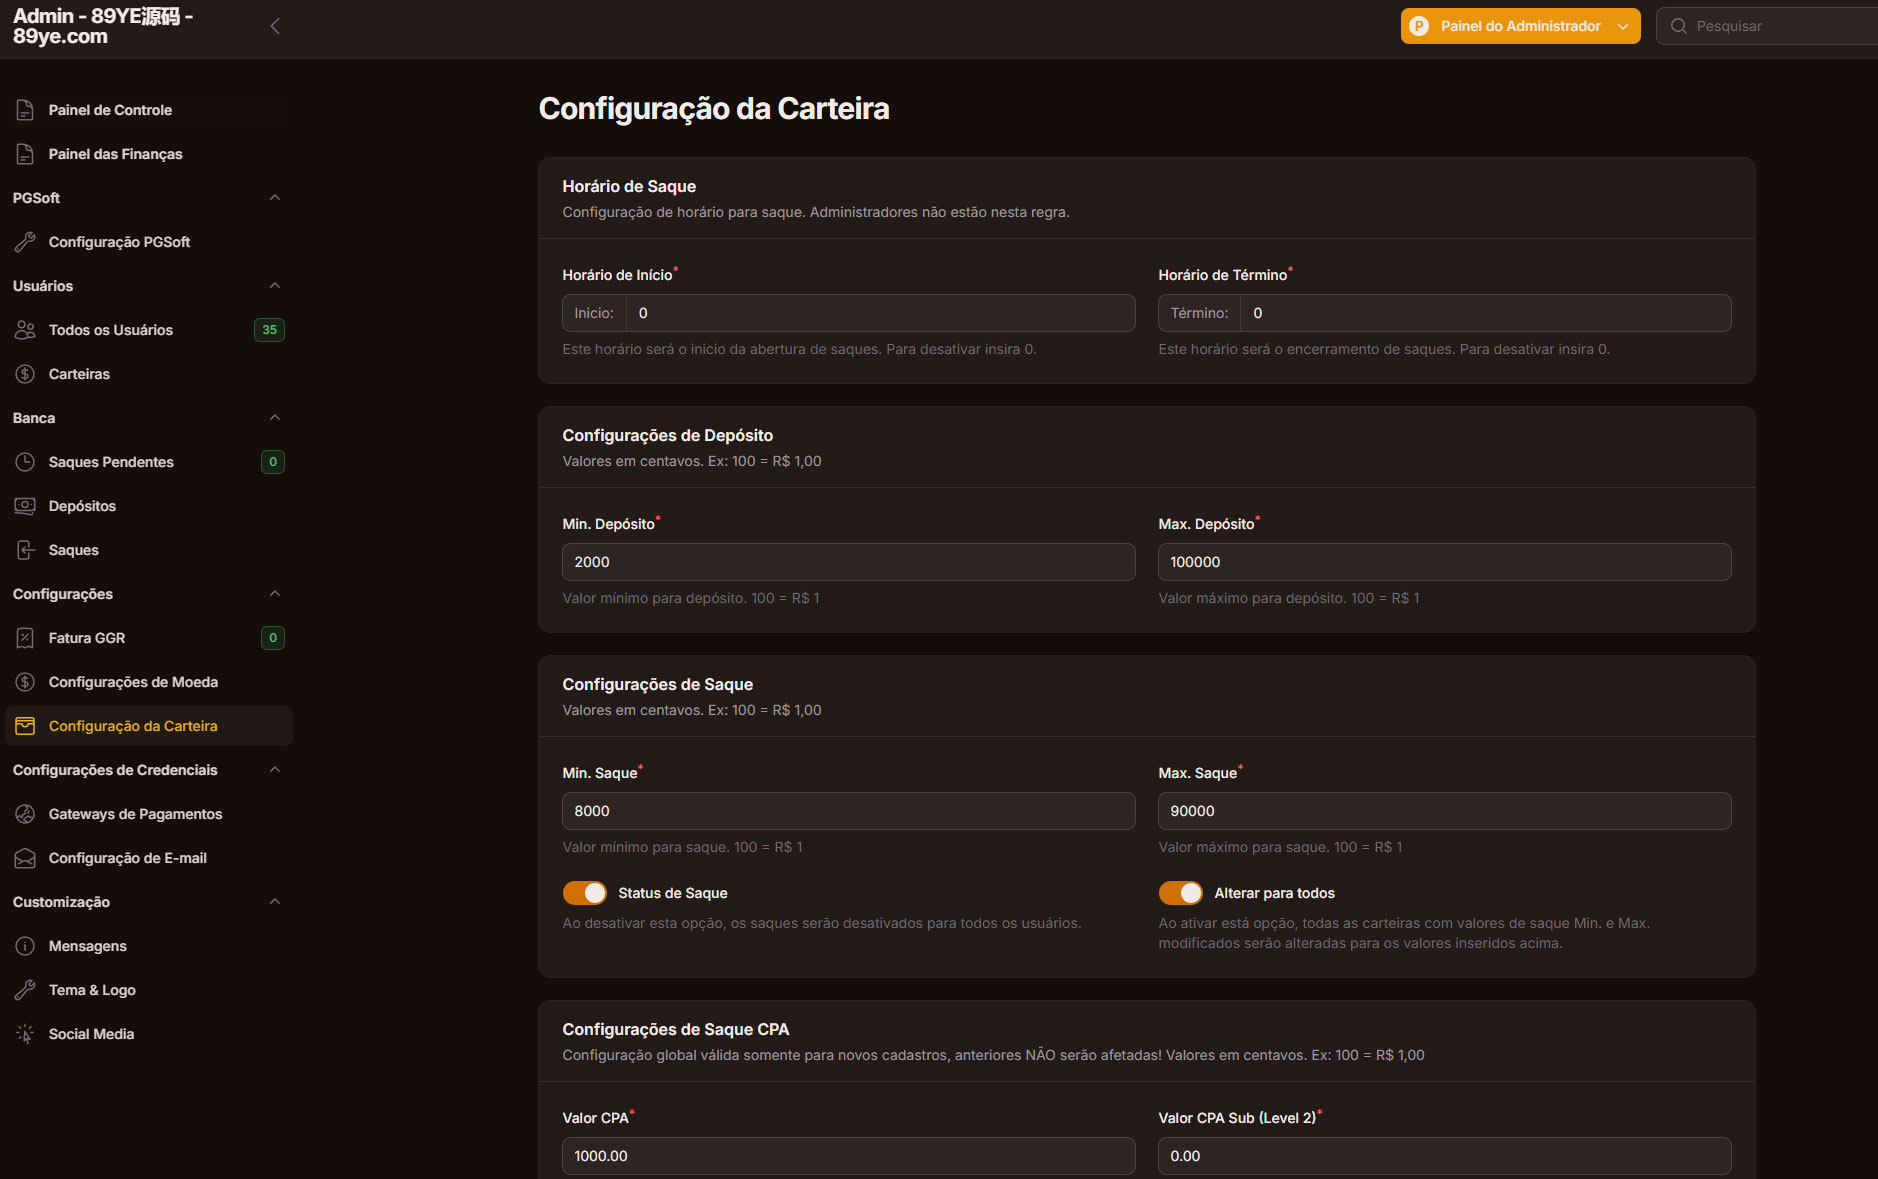
Task: Toggle the Status de Saque switch
Action: (x=585, y=893)
